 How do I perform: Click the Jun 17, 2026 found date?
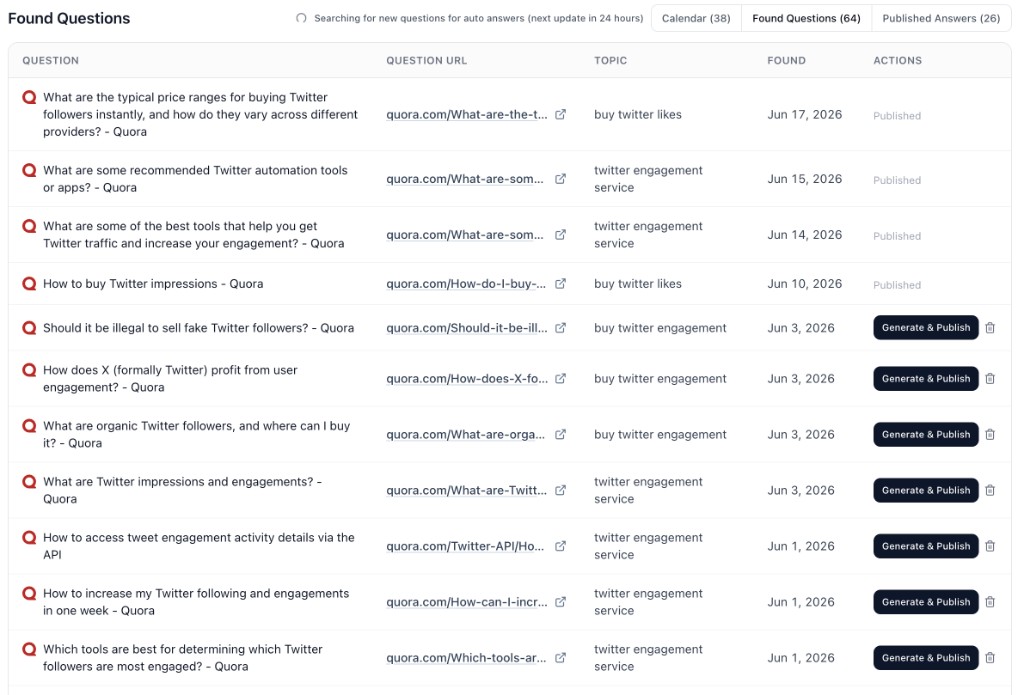[805, 114]
